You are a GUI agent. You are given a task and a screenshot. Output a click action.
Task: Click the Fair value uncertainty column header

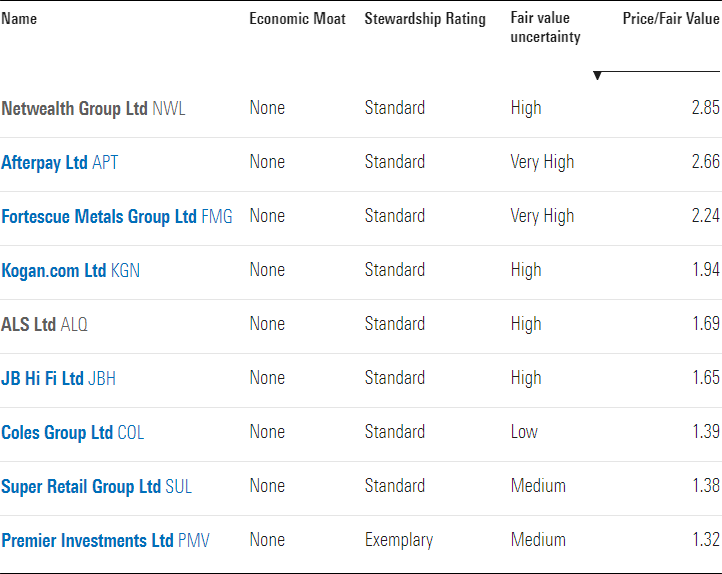pos(545,27)
